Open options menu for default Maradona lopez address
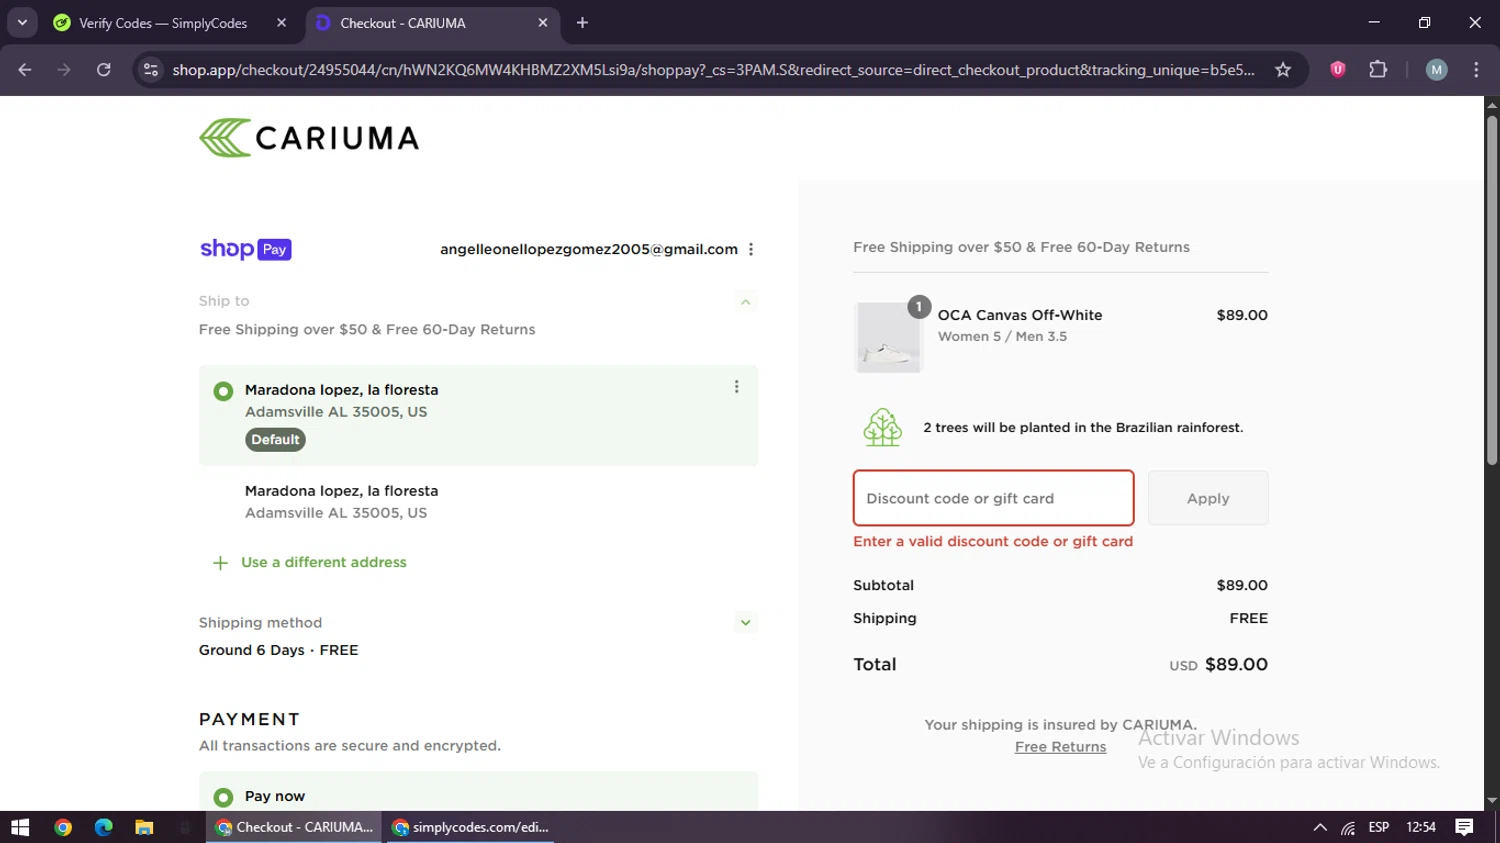The height and width of the screenshot is (843, 1500). [737, 387]
